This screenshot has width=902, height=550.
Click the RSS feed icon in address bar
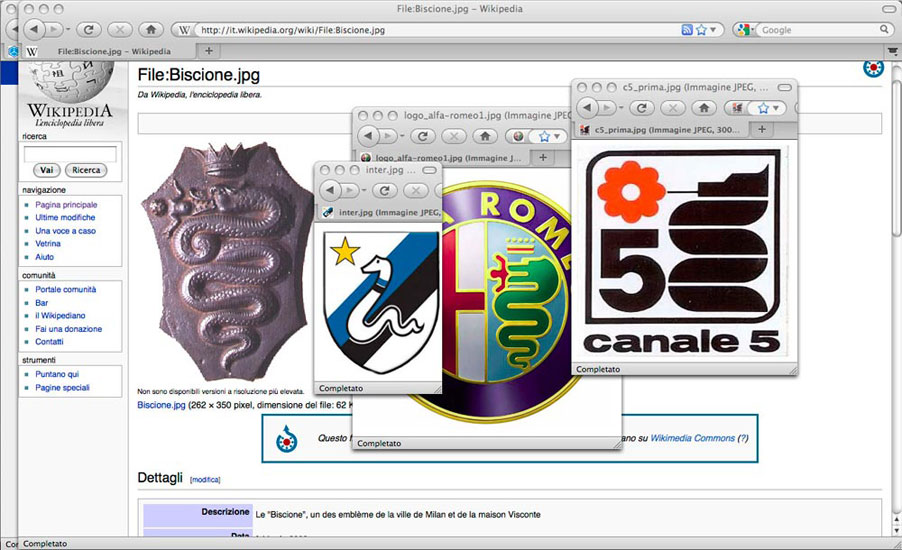[x=686, y=30]
